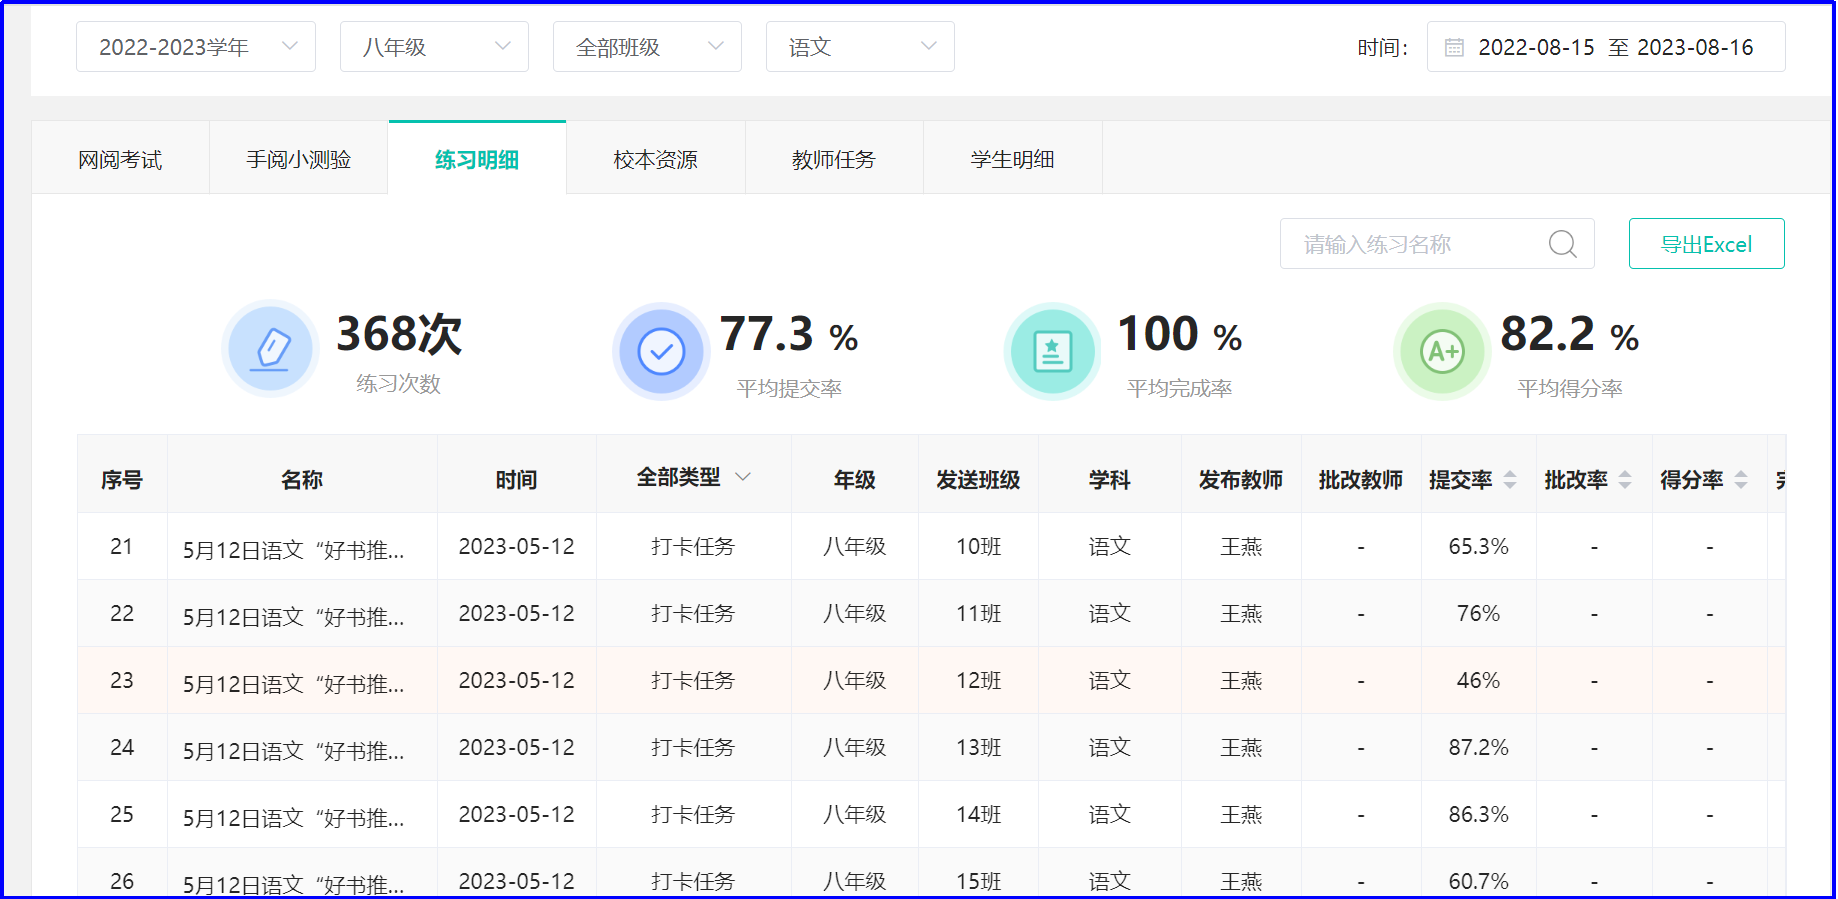Open the 全部班级 class dropdown
Viewport: 1838px width, 899px height.
point(647,47)
